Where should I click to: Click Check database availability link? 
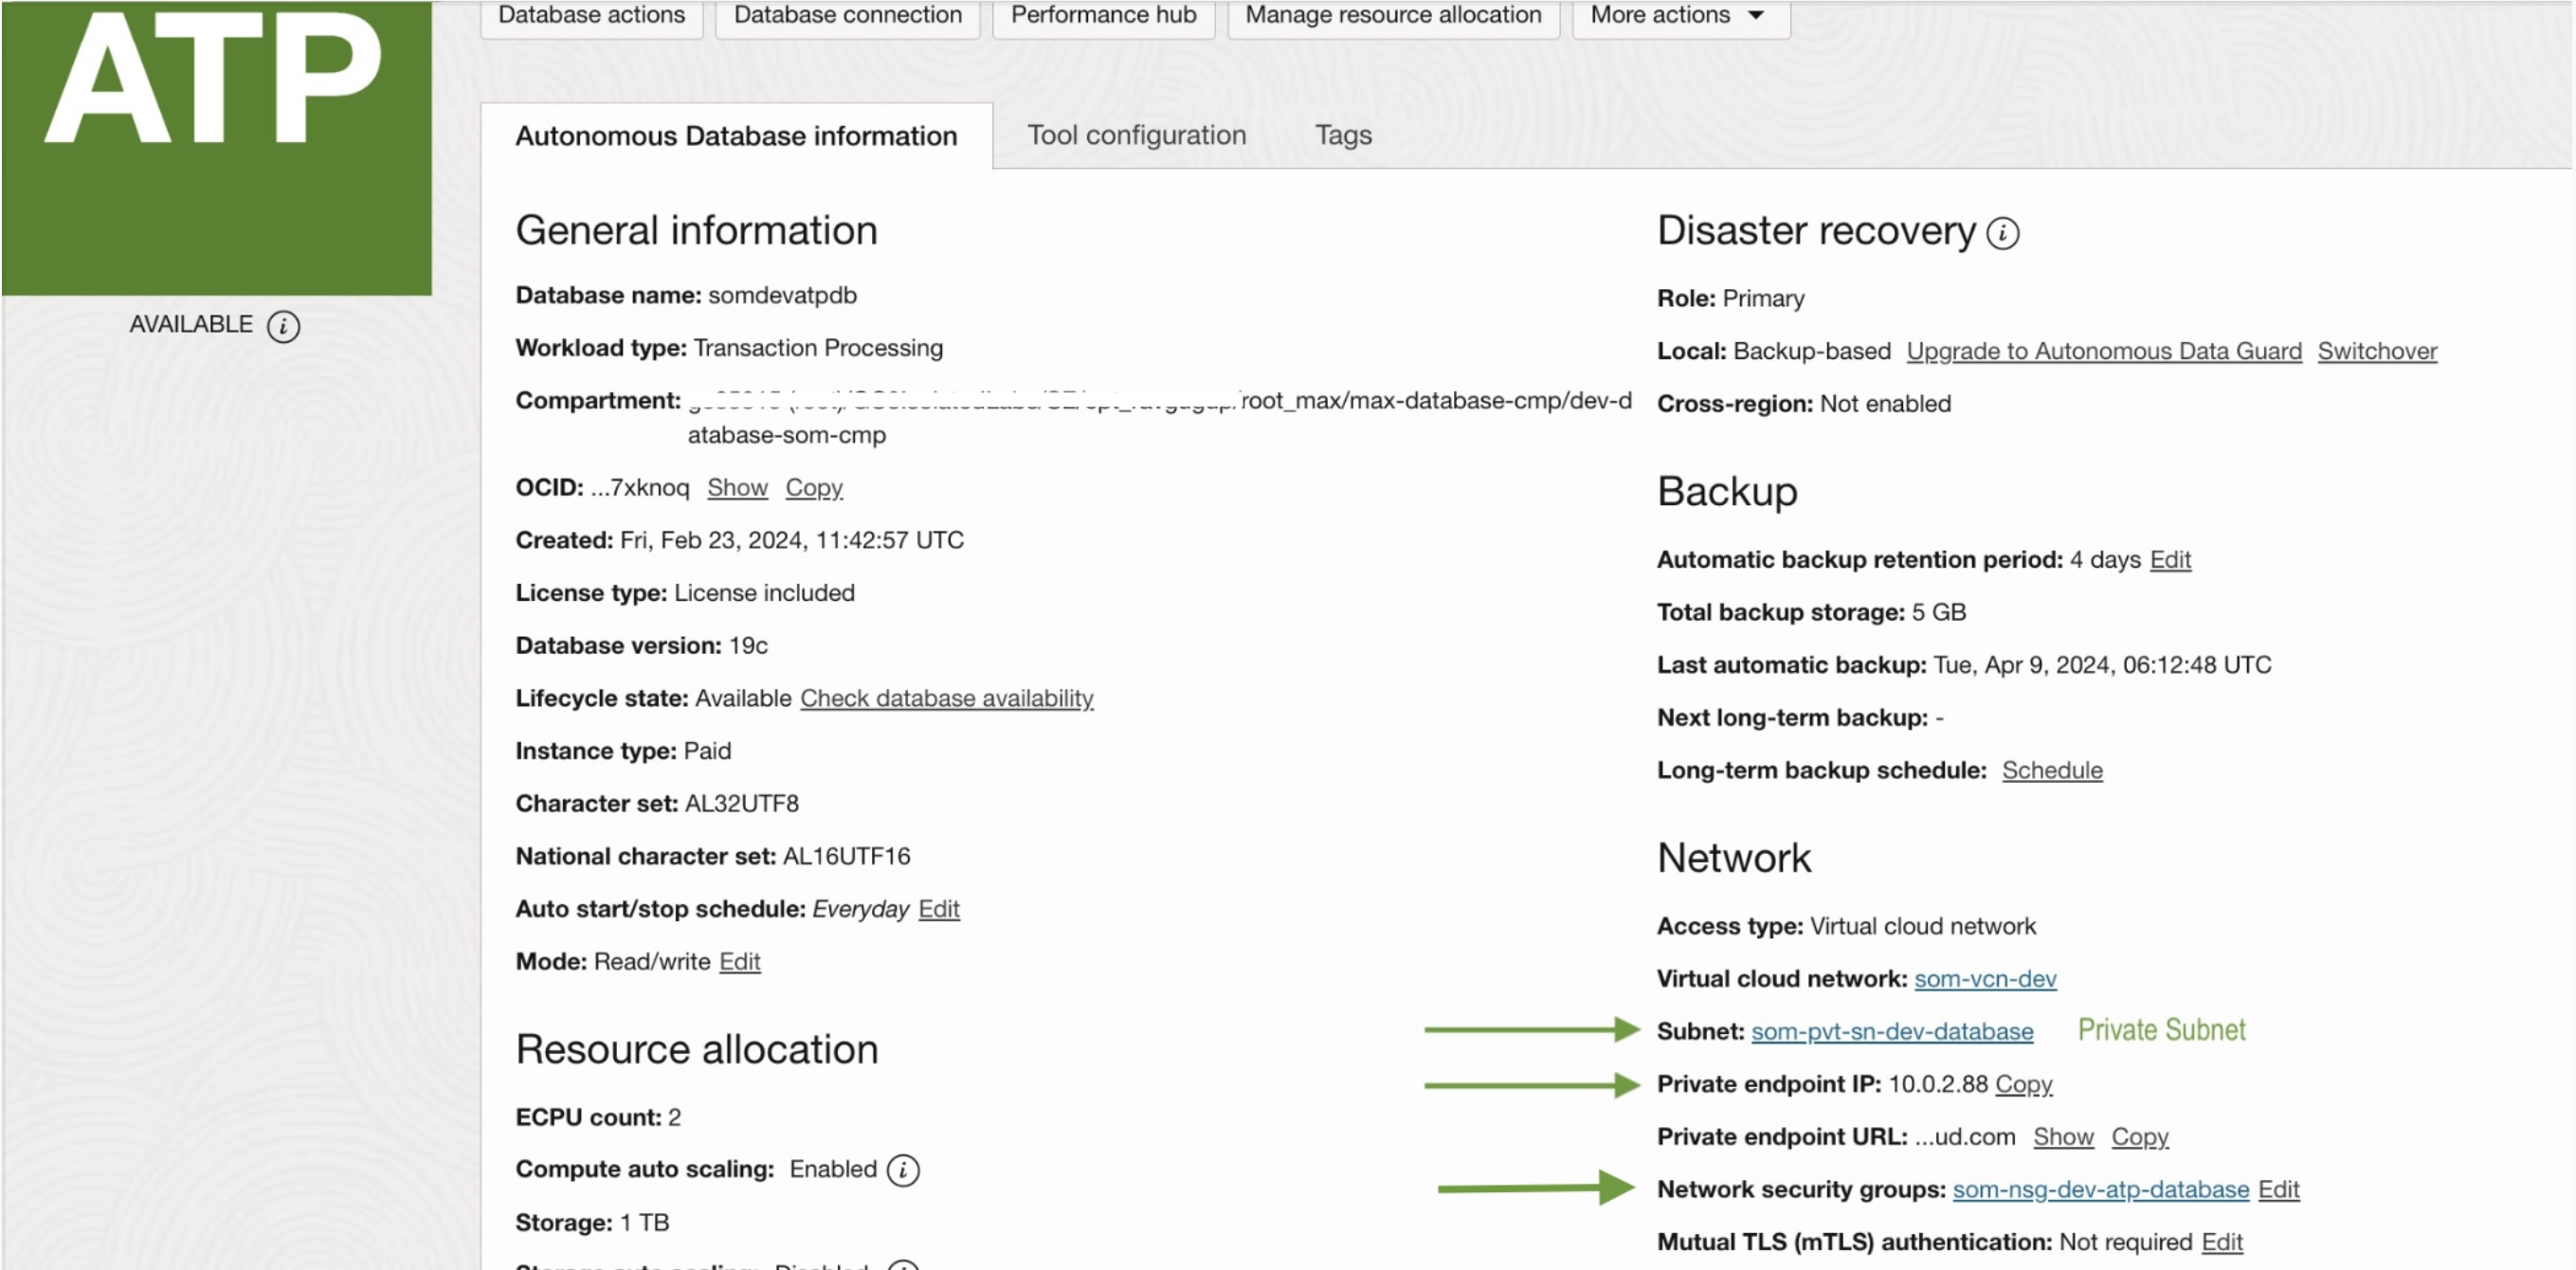[946, 699]
